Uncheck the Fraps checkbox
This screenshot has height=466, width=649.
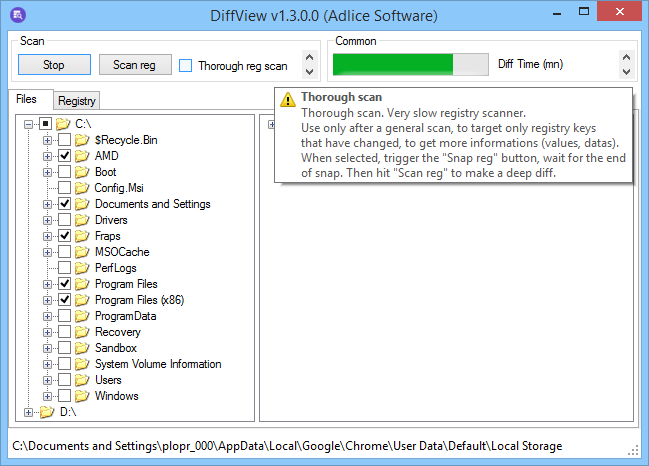click(65, 235)
